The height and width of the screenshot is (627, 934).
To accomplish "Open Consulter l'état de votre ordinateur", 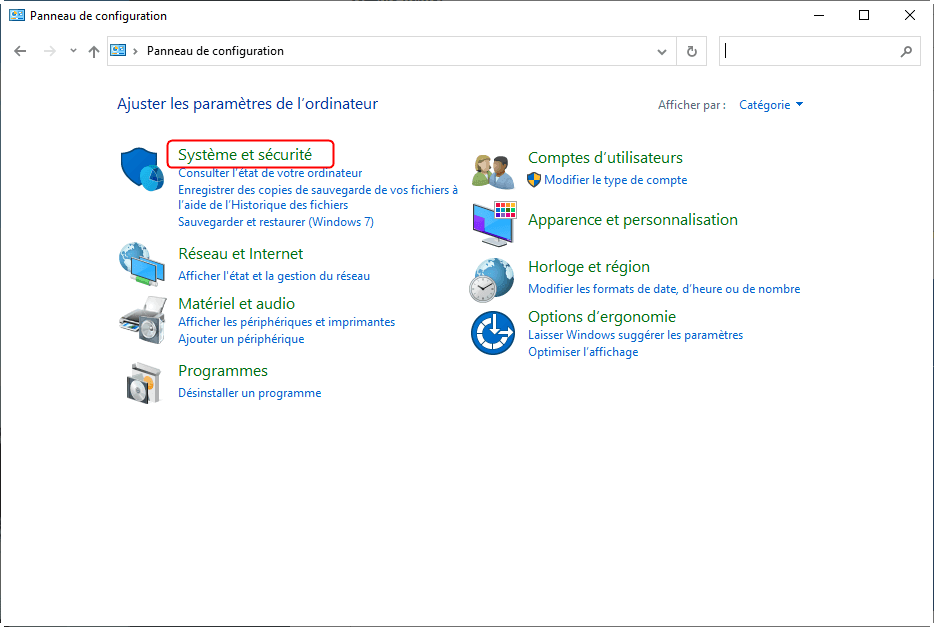I will [270, 173].
